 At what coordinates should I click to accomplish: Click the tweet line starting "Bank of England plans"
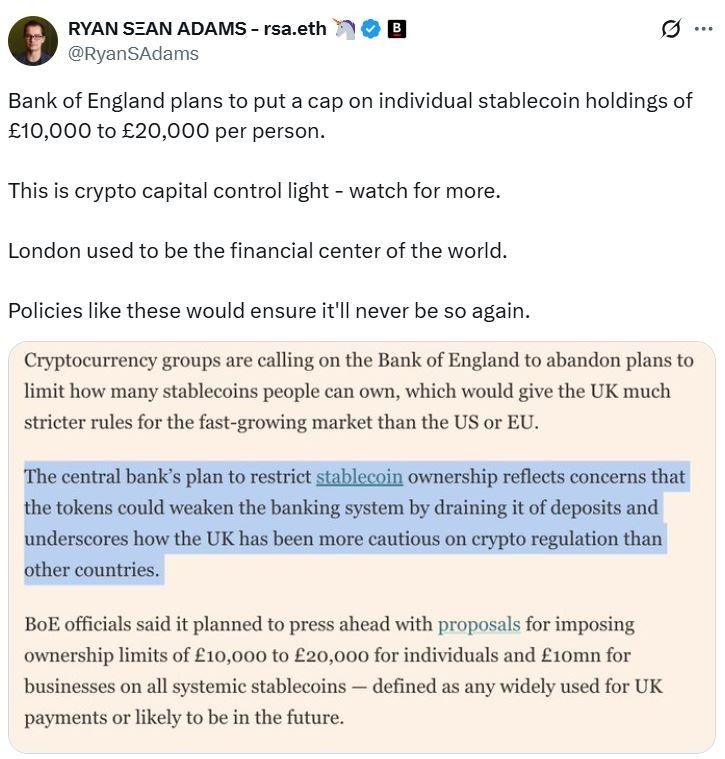[349, 102]
